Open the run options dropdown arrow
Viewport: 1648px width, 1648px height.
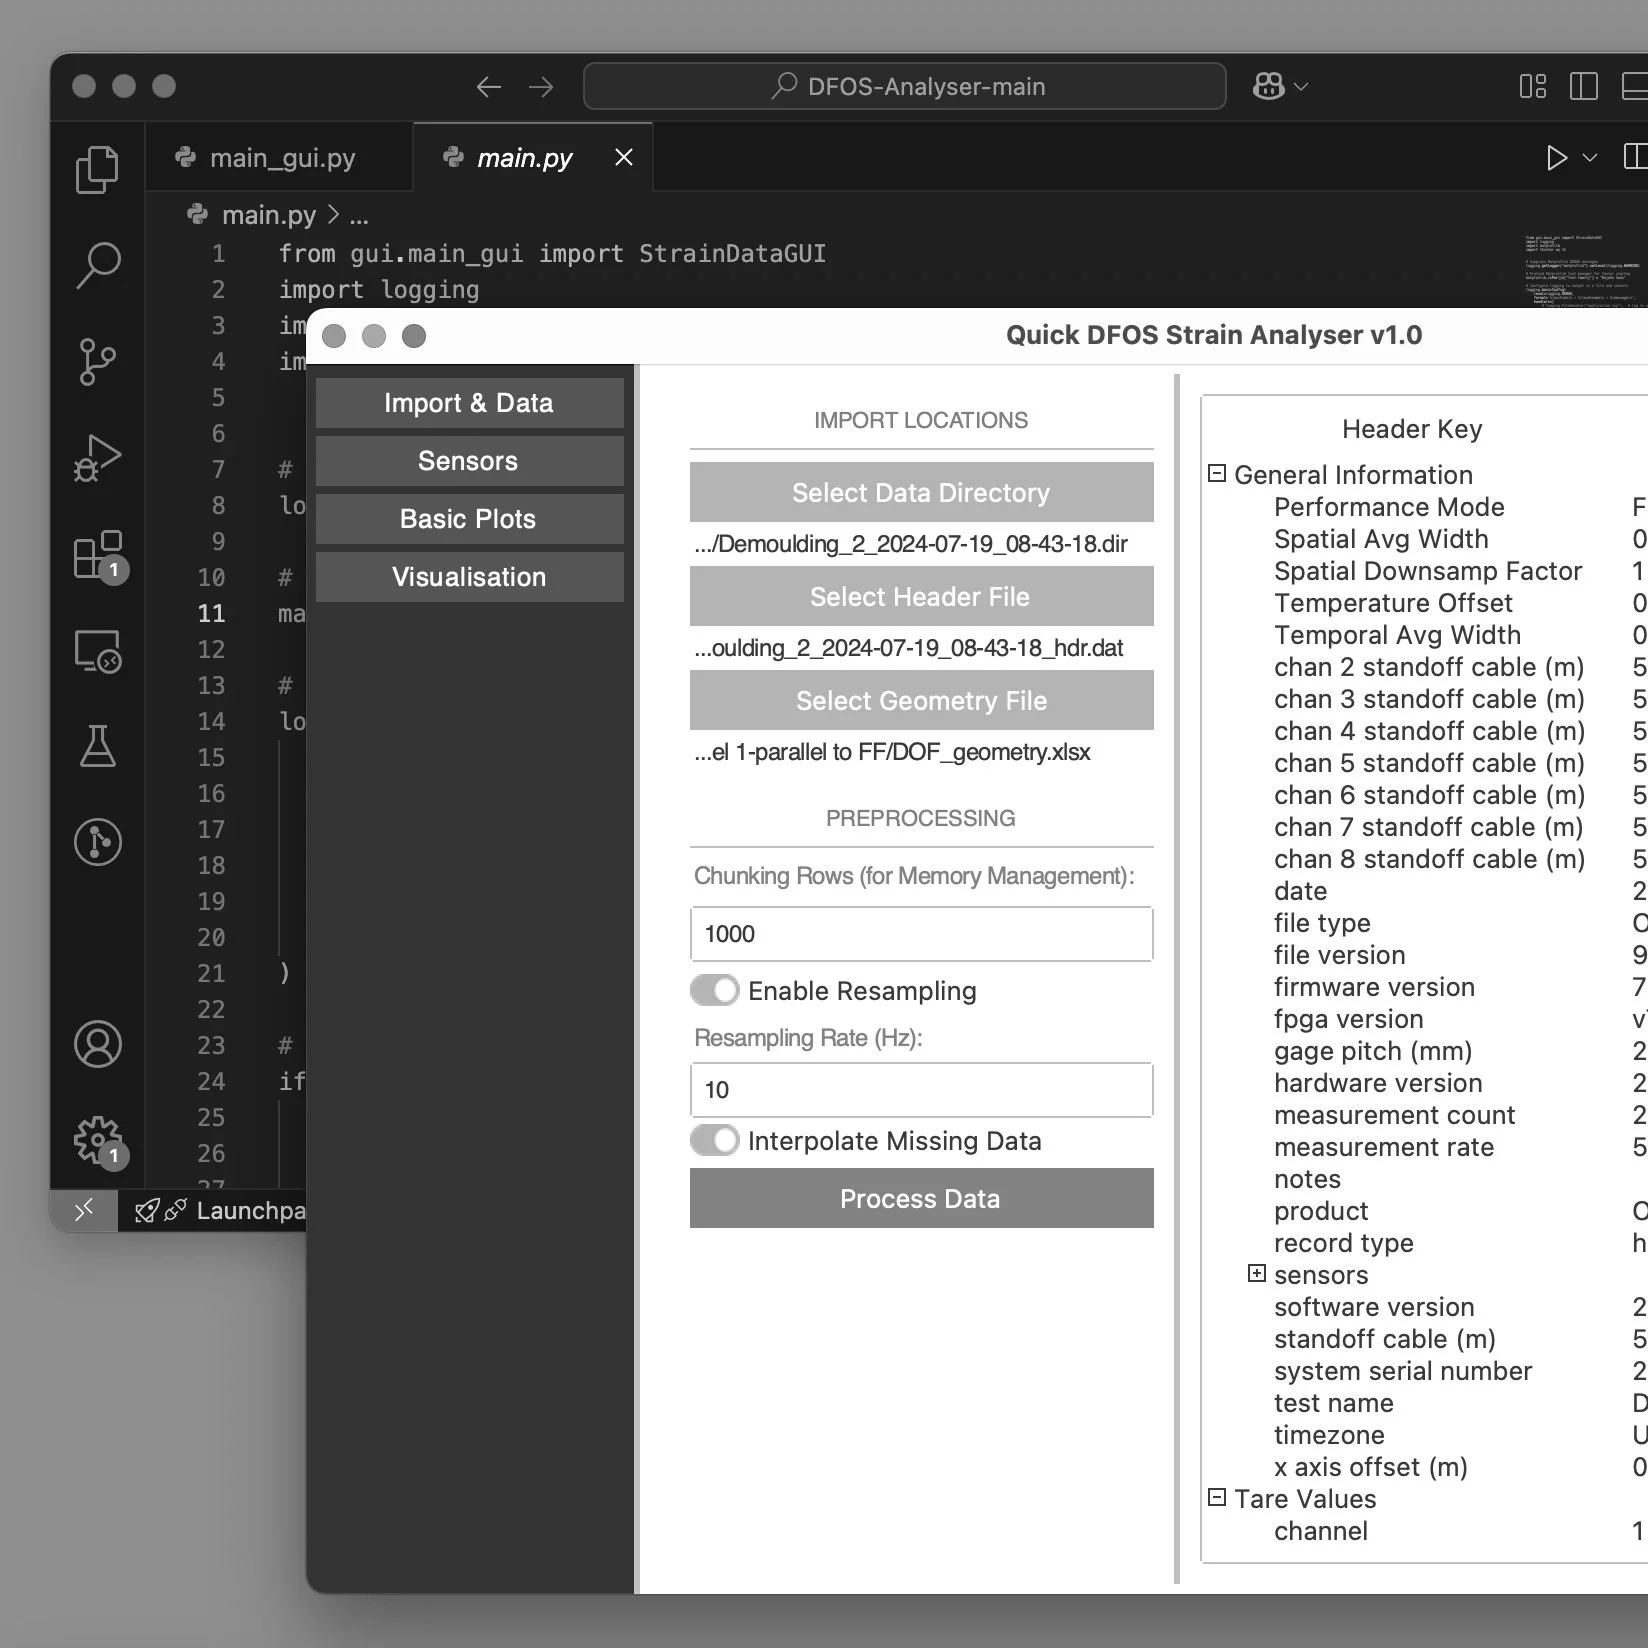click(1590, 158)
